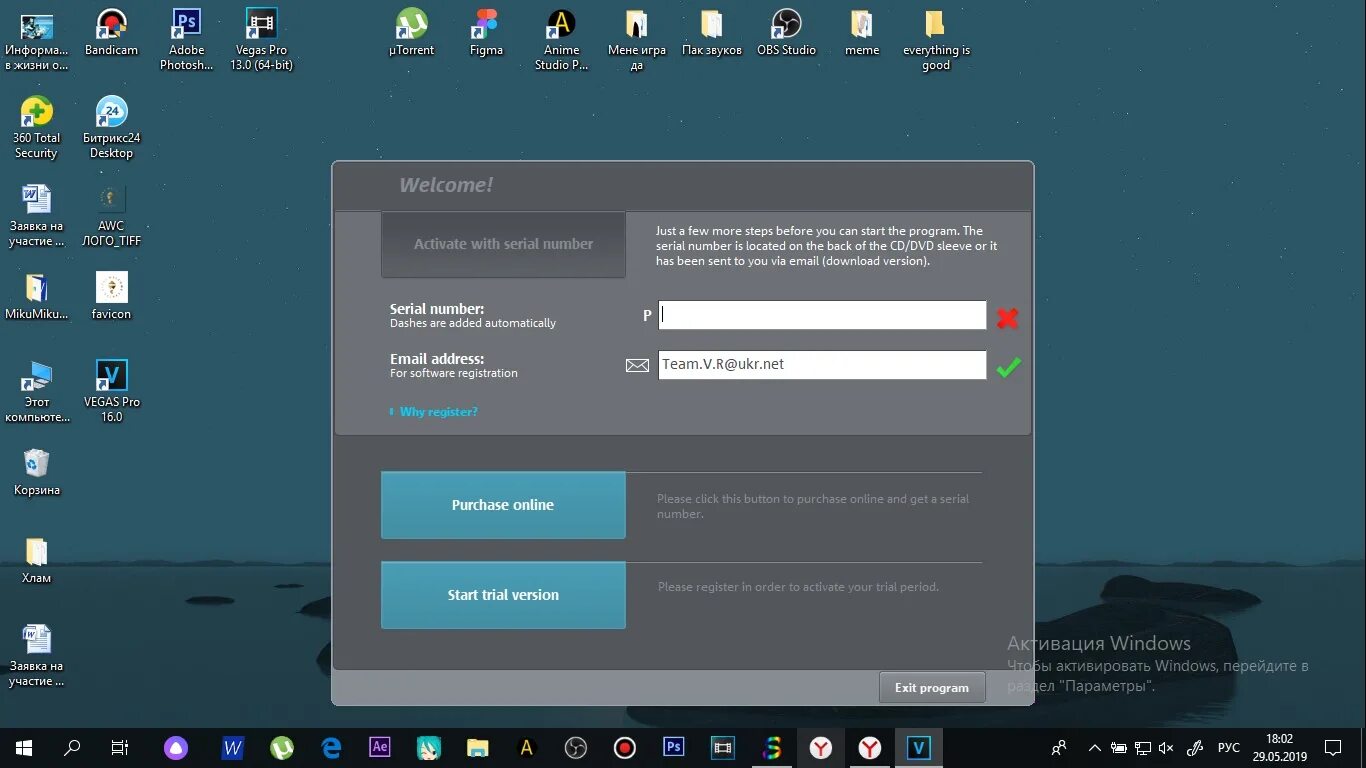Viewport: 1366px width, 768px height.
Task: Open Adobe Photoshop desktop shortcut
Action: (186, 40)
